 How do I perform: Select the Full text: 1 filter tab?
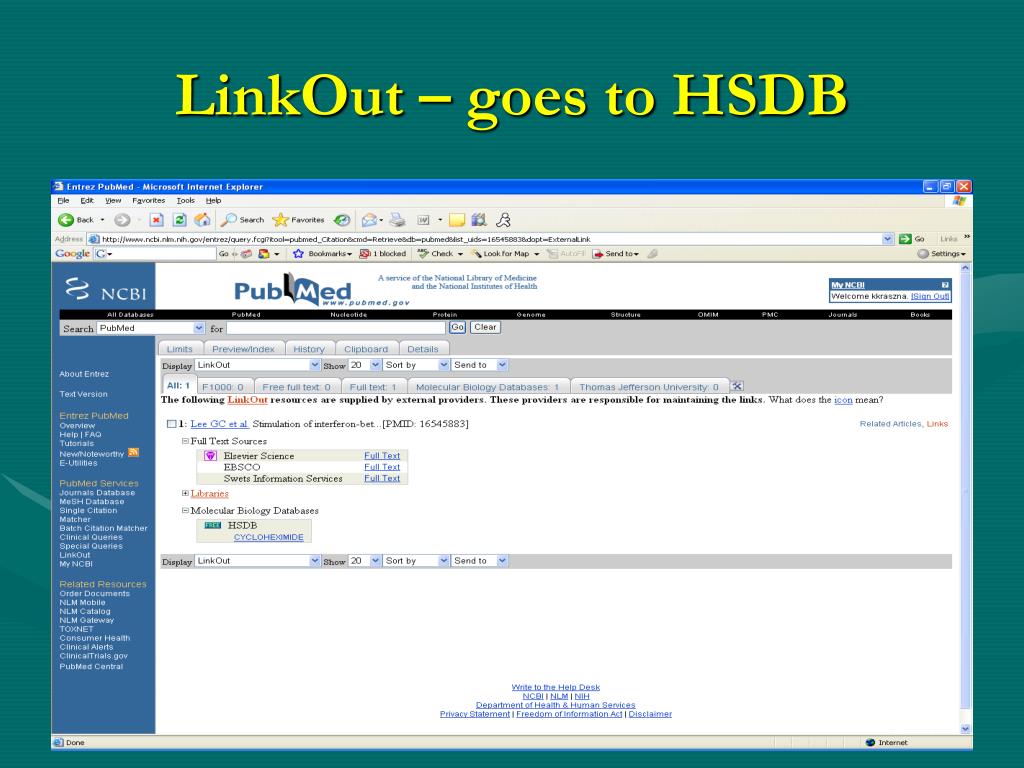tap(373, 387)
